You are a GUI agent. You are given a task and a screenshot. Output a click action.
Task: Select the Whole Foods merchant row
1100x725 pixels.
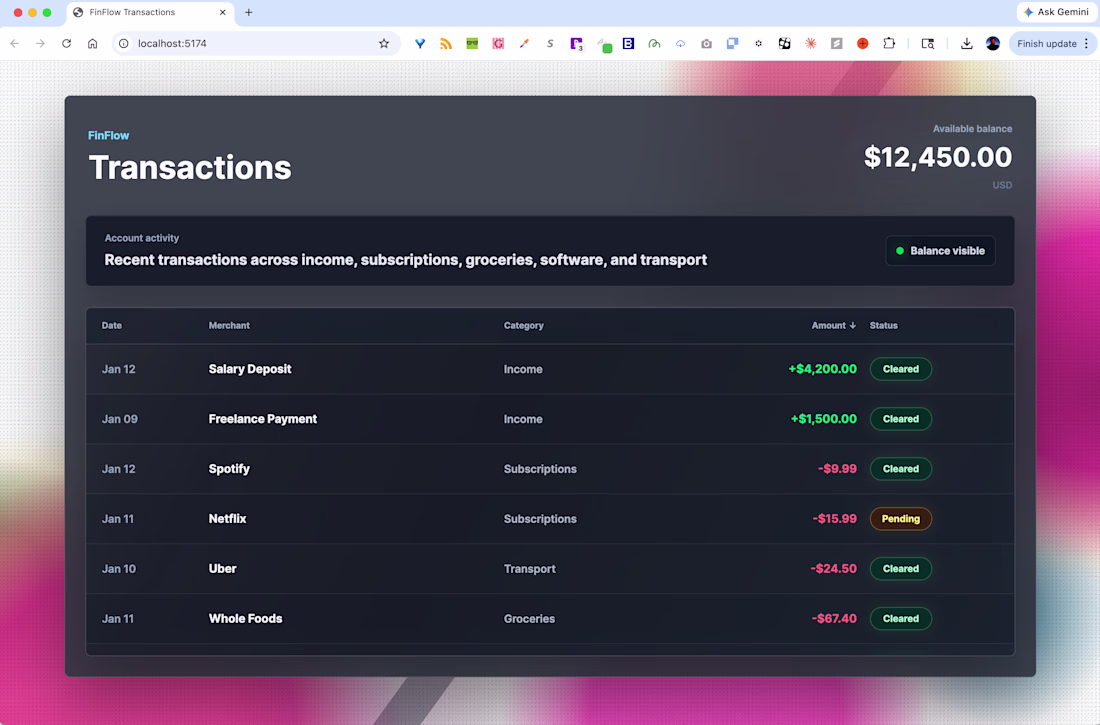550,618
